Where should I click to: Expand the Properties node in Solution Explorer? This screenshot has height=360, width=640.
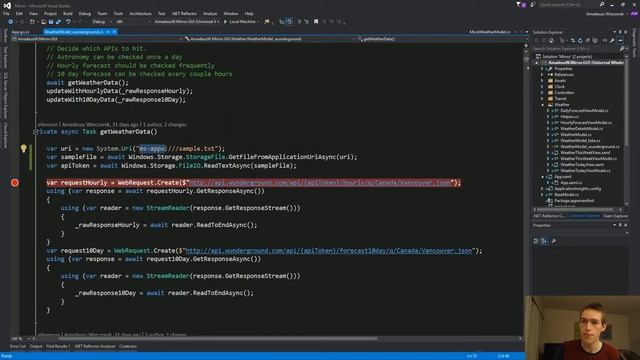click(x=542, y=69)
